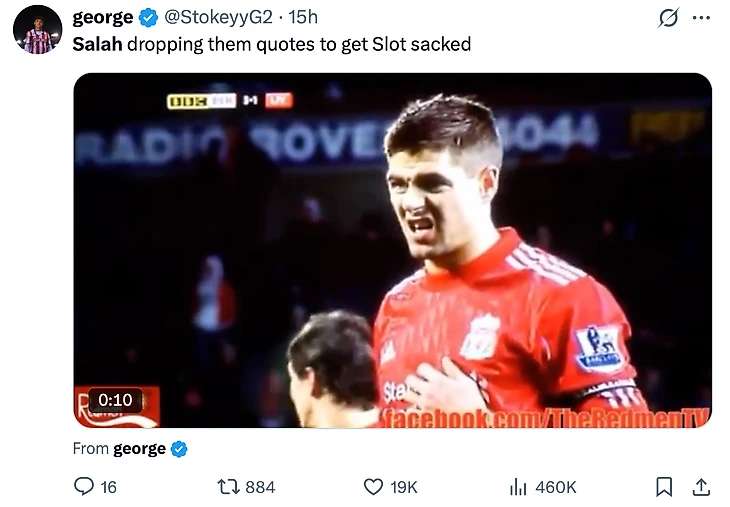730x507 pixels.
Task: Click the george display name
Action: [103, 18]
